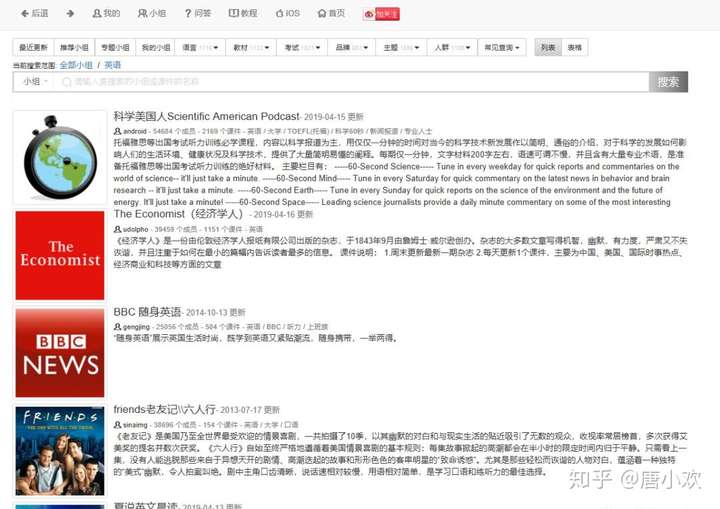Click the 全部小组 breadcrumb link
Screen dimensions: 720x509
click(x=76, y=65)
